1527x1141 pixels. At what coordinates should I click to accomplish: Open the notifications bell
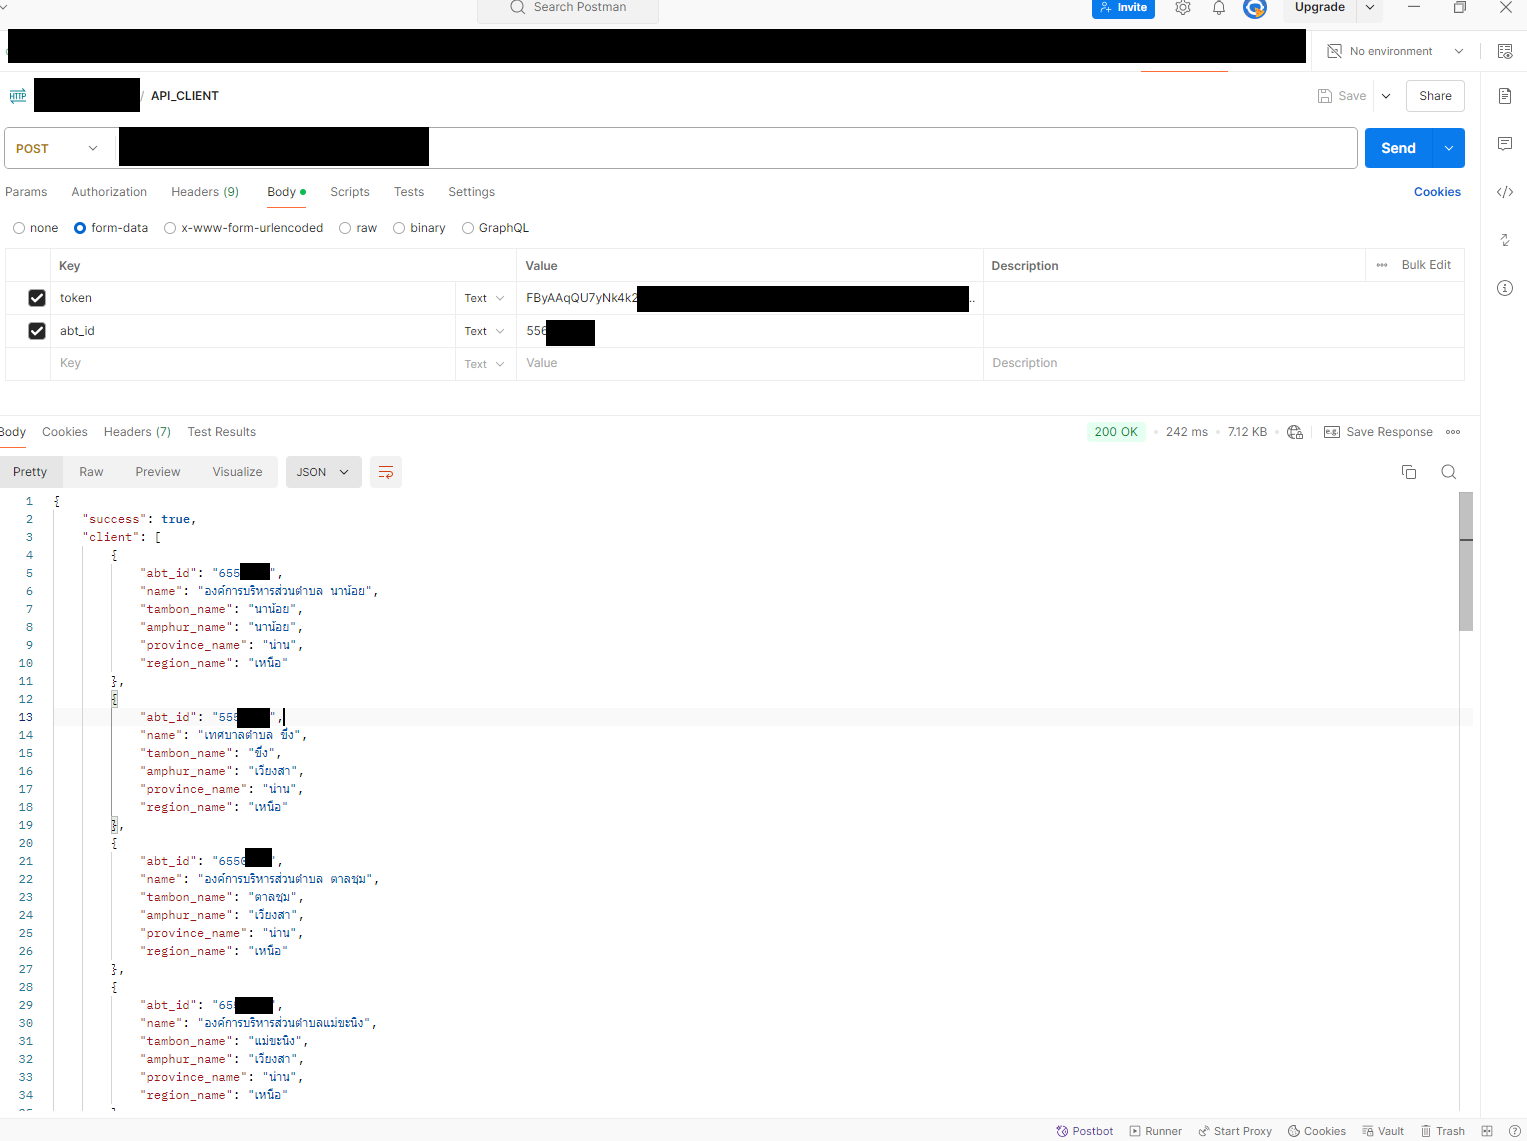coord(1219,8)
